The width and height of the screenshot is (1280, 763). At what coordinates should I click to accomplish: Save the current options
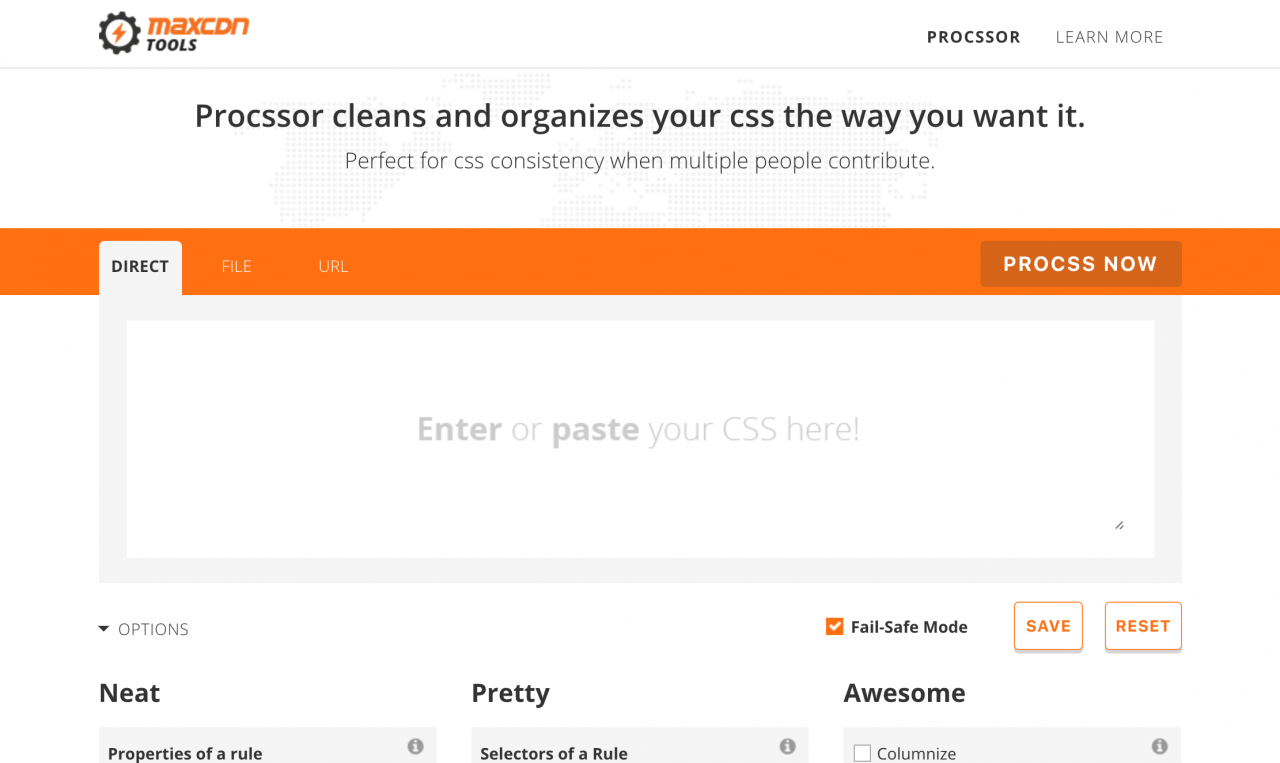point(1048,626)
